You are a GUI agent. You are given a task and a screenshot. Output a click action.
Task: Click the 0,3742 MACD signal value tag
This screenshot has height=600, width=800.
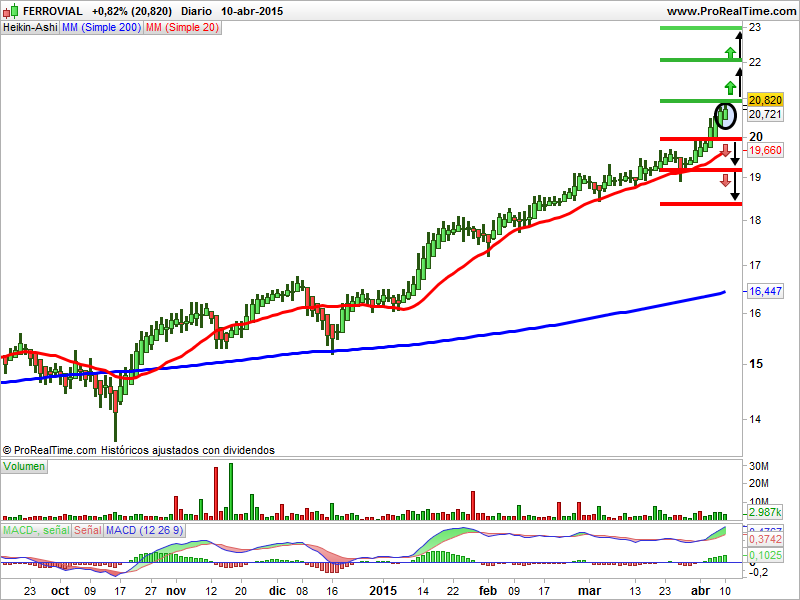click(765, 539)
